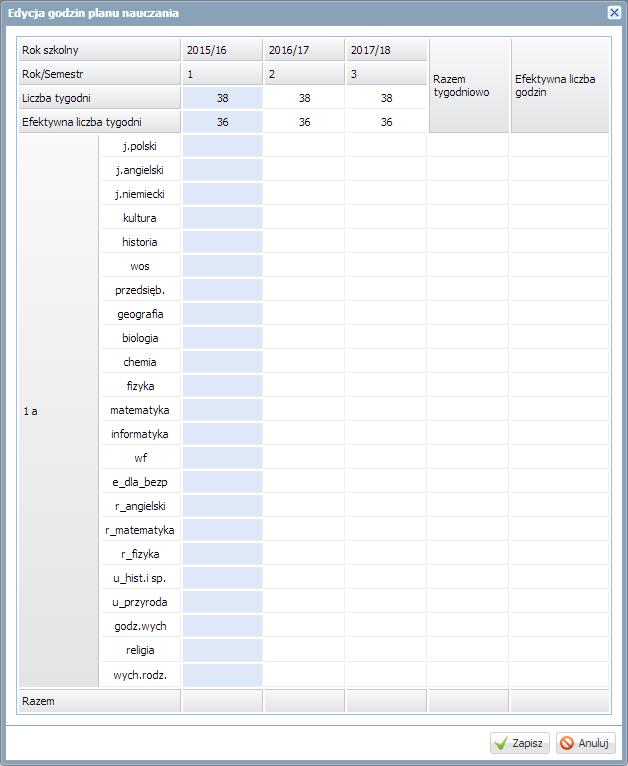Click the informatyka subject label
Image resolution: width=628 pixels, height=766 pixels.
140,434
